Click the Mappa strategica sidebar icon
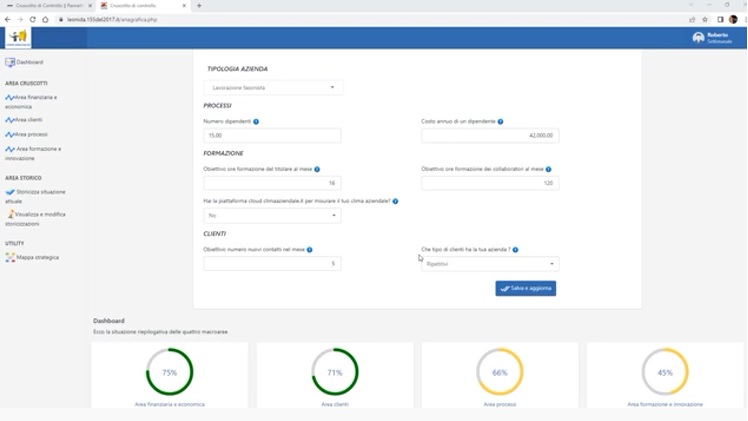 [10, 257]
